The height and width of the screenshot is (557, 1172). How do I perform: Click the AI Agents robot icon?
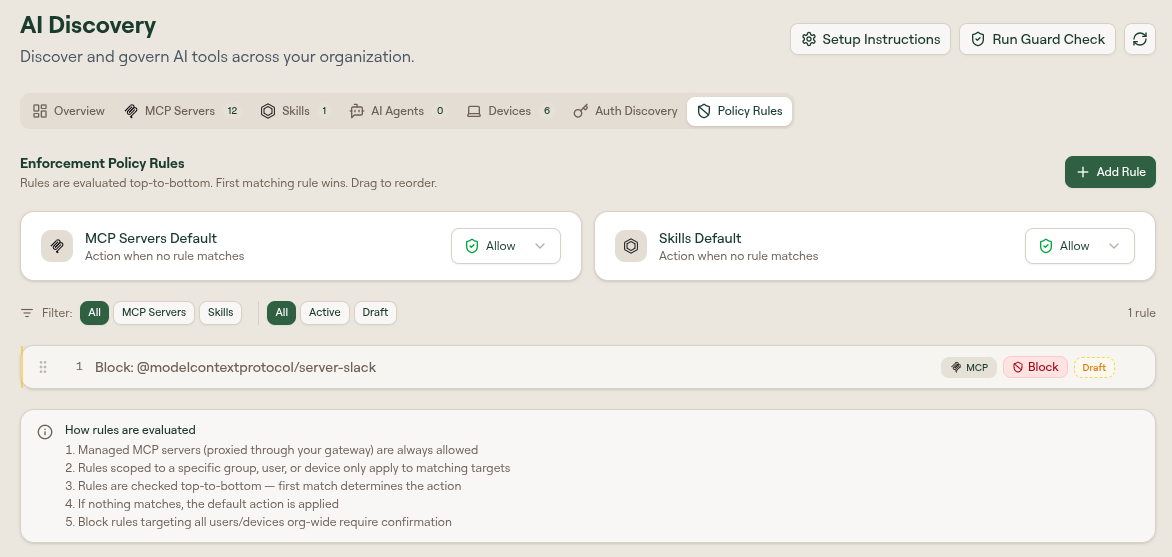point(357,111)
